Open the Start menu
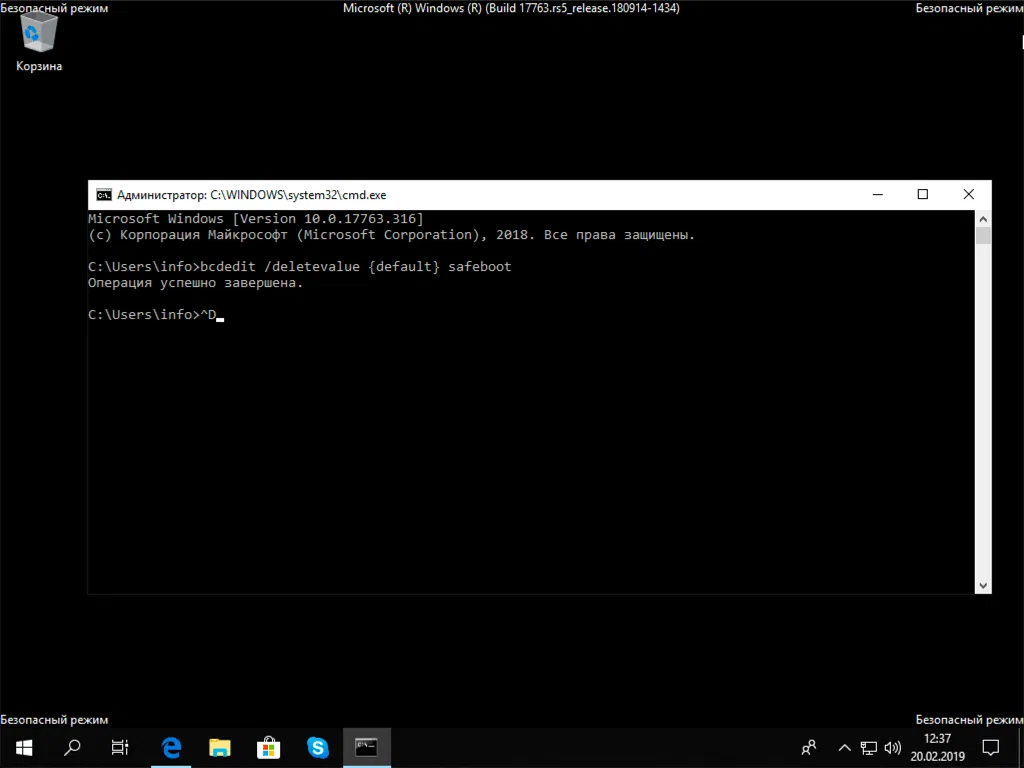1024x768 pixels. [x=22, y=747]
